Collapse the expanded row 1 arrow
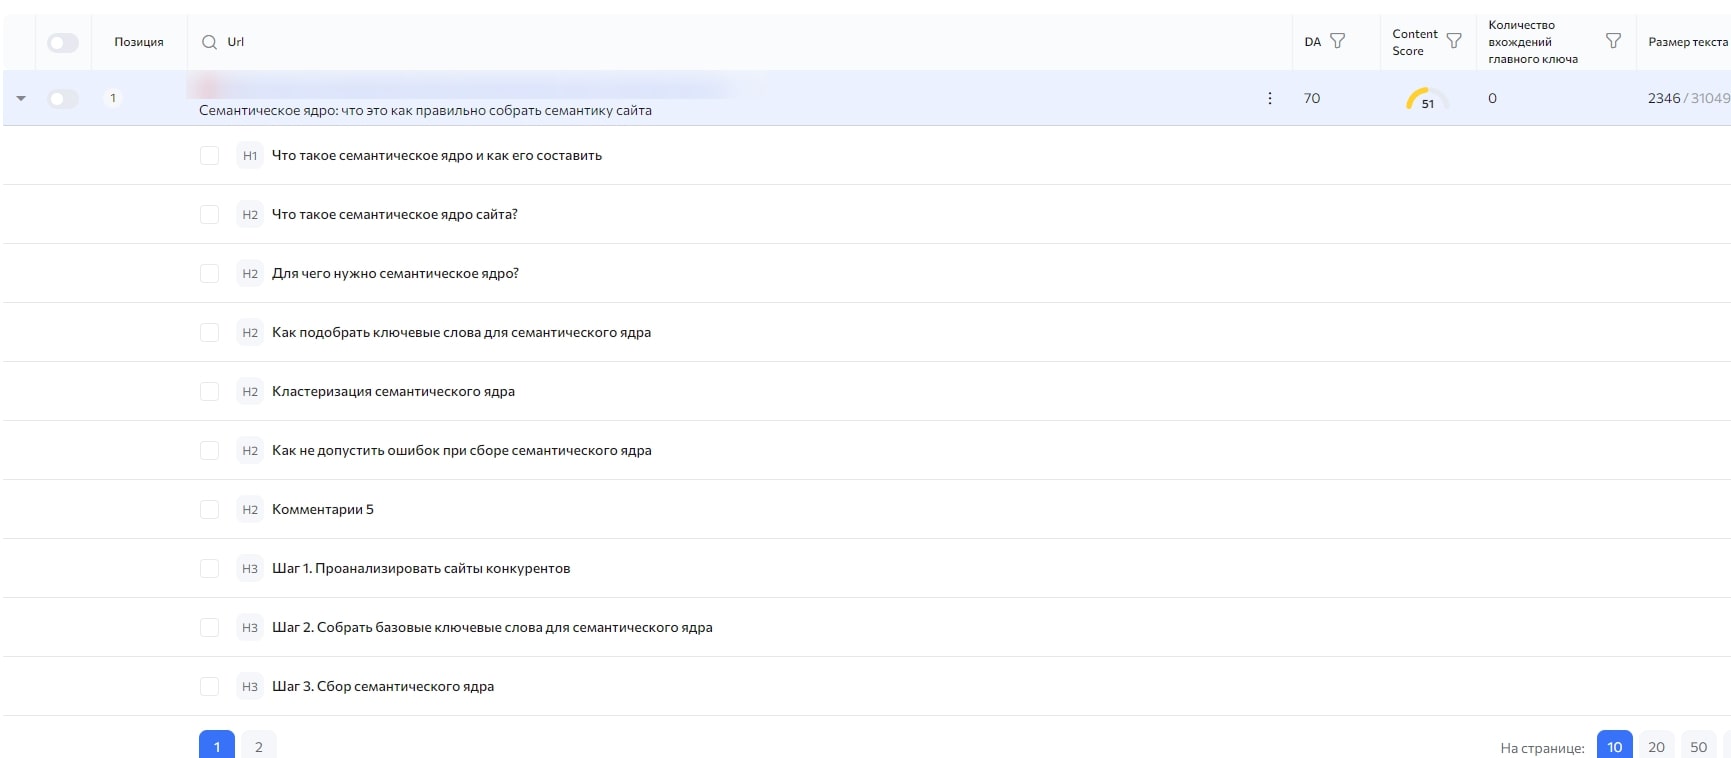The image size is (1731, 758). pyautogui.click(x=21, y=98)
